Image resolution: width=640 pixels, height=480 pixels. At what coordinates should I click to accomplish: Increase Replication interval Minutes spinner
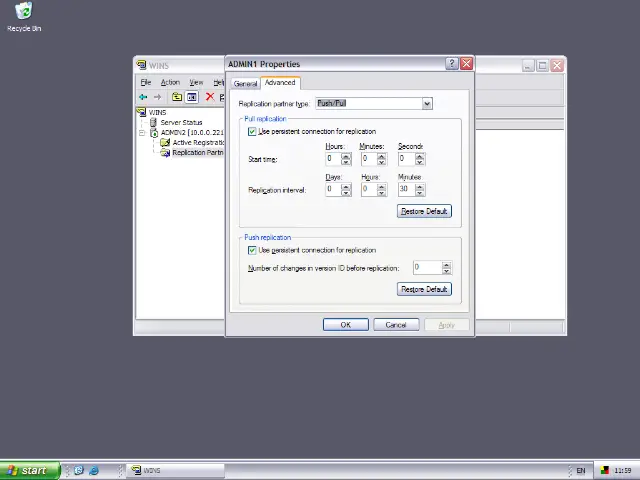click(420, 187)
